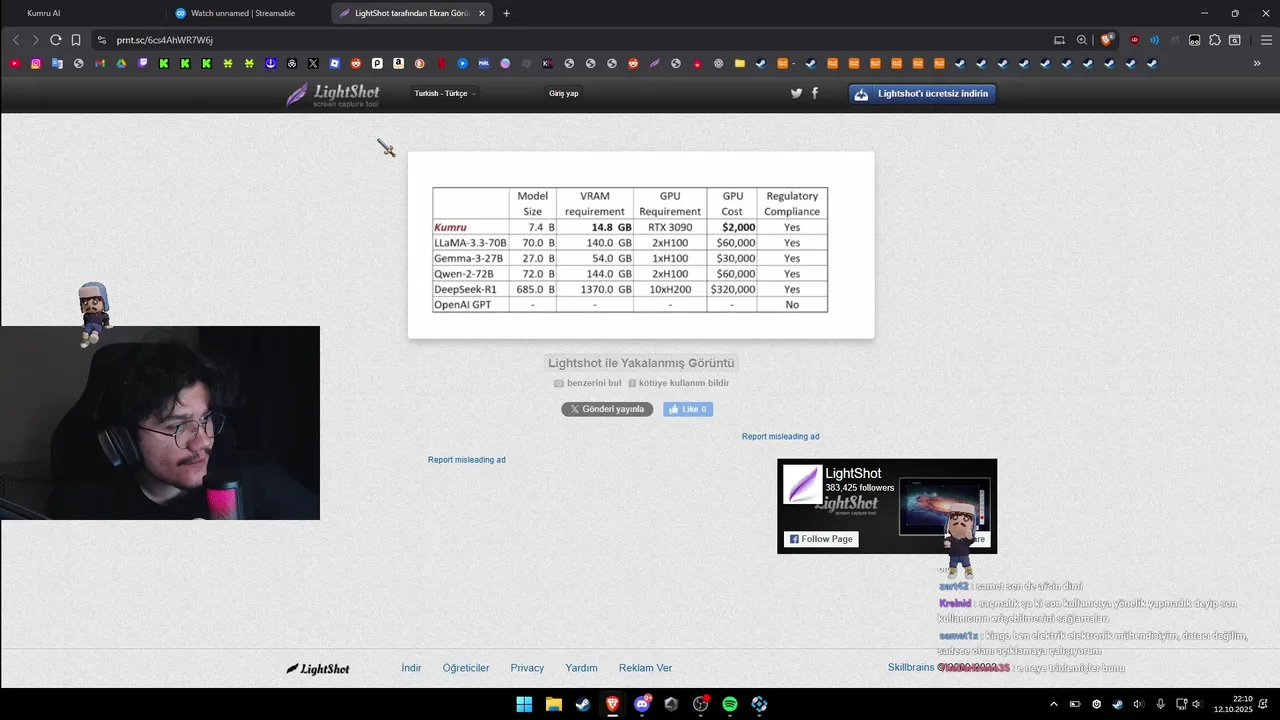
Task: Click the Privacy footer link
Action: pos(527,668)
